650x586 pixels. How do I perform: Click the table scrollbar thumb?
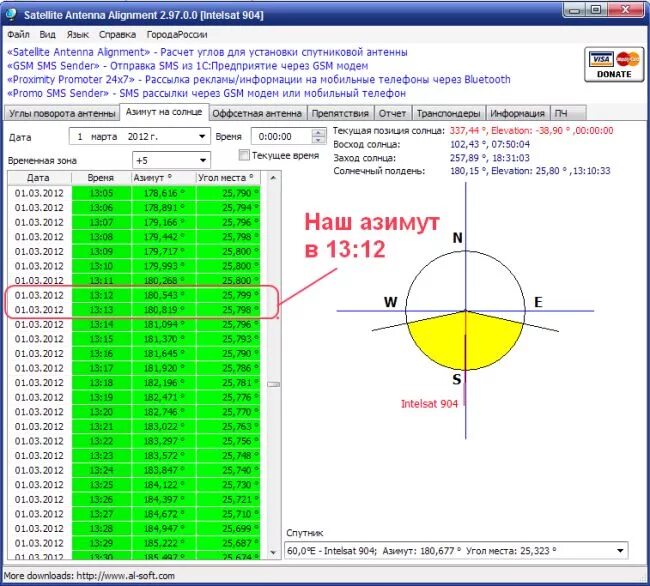click(273, 385)
